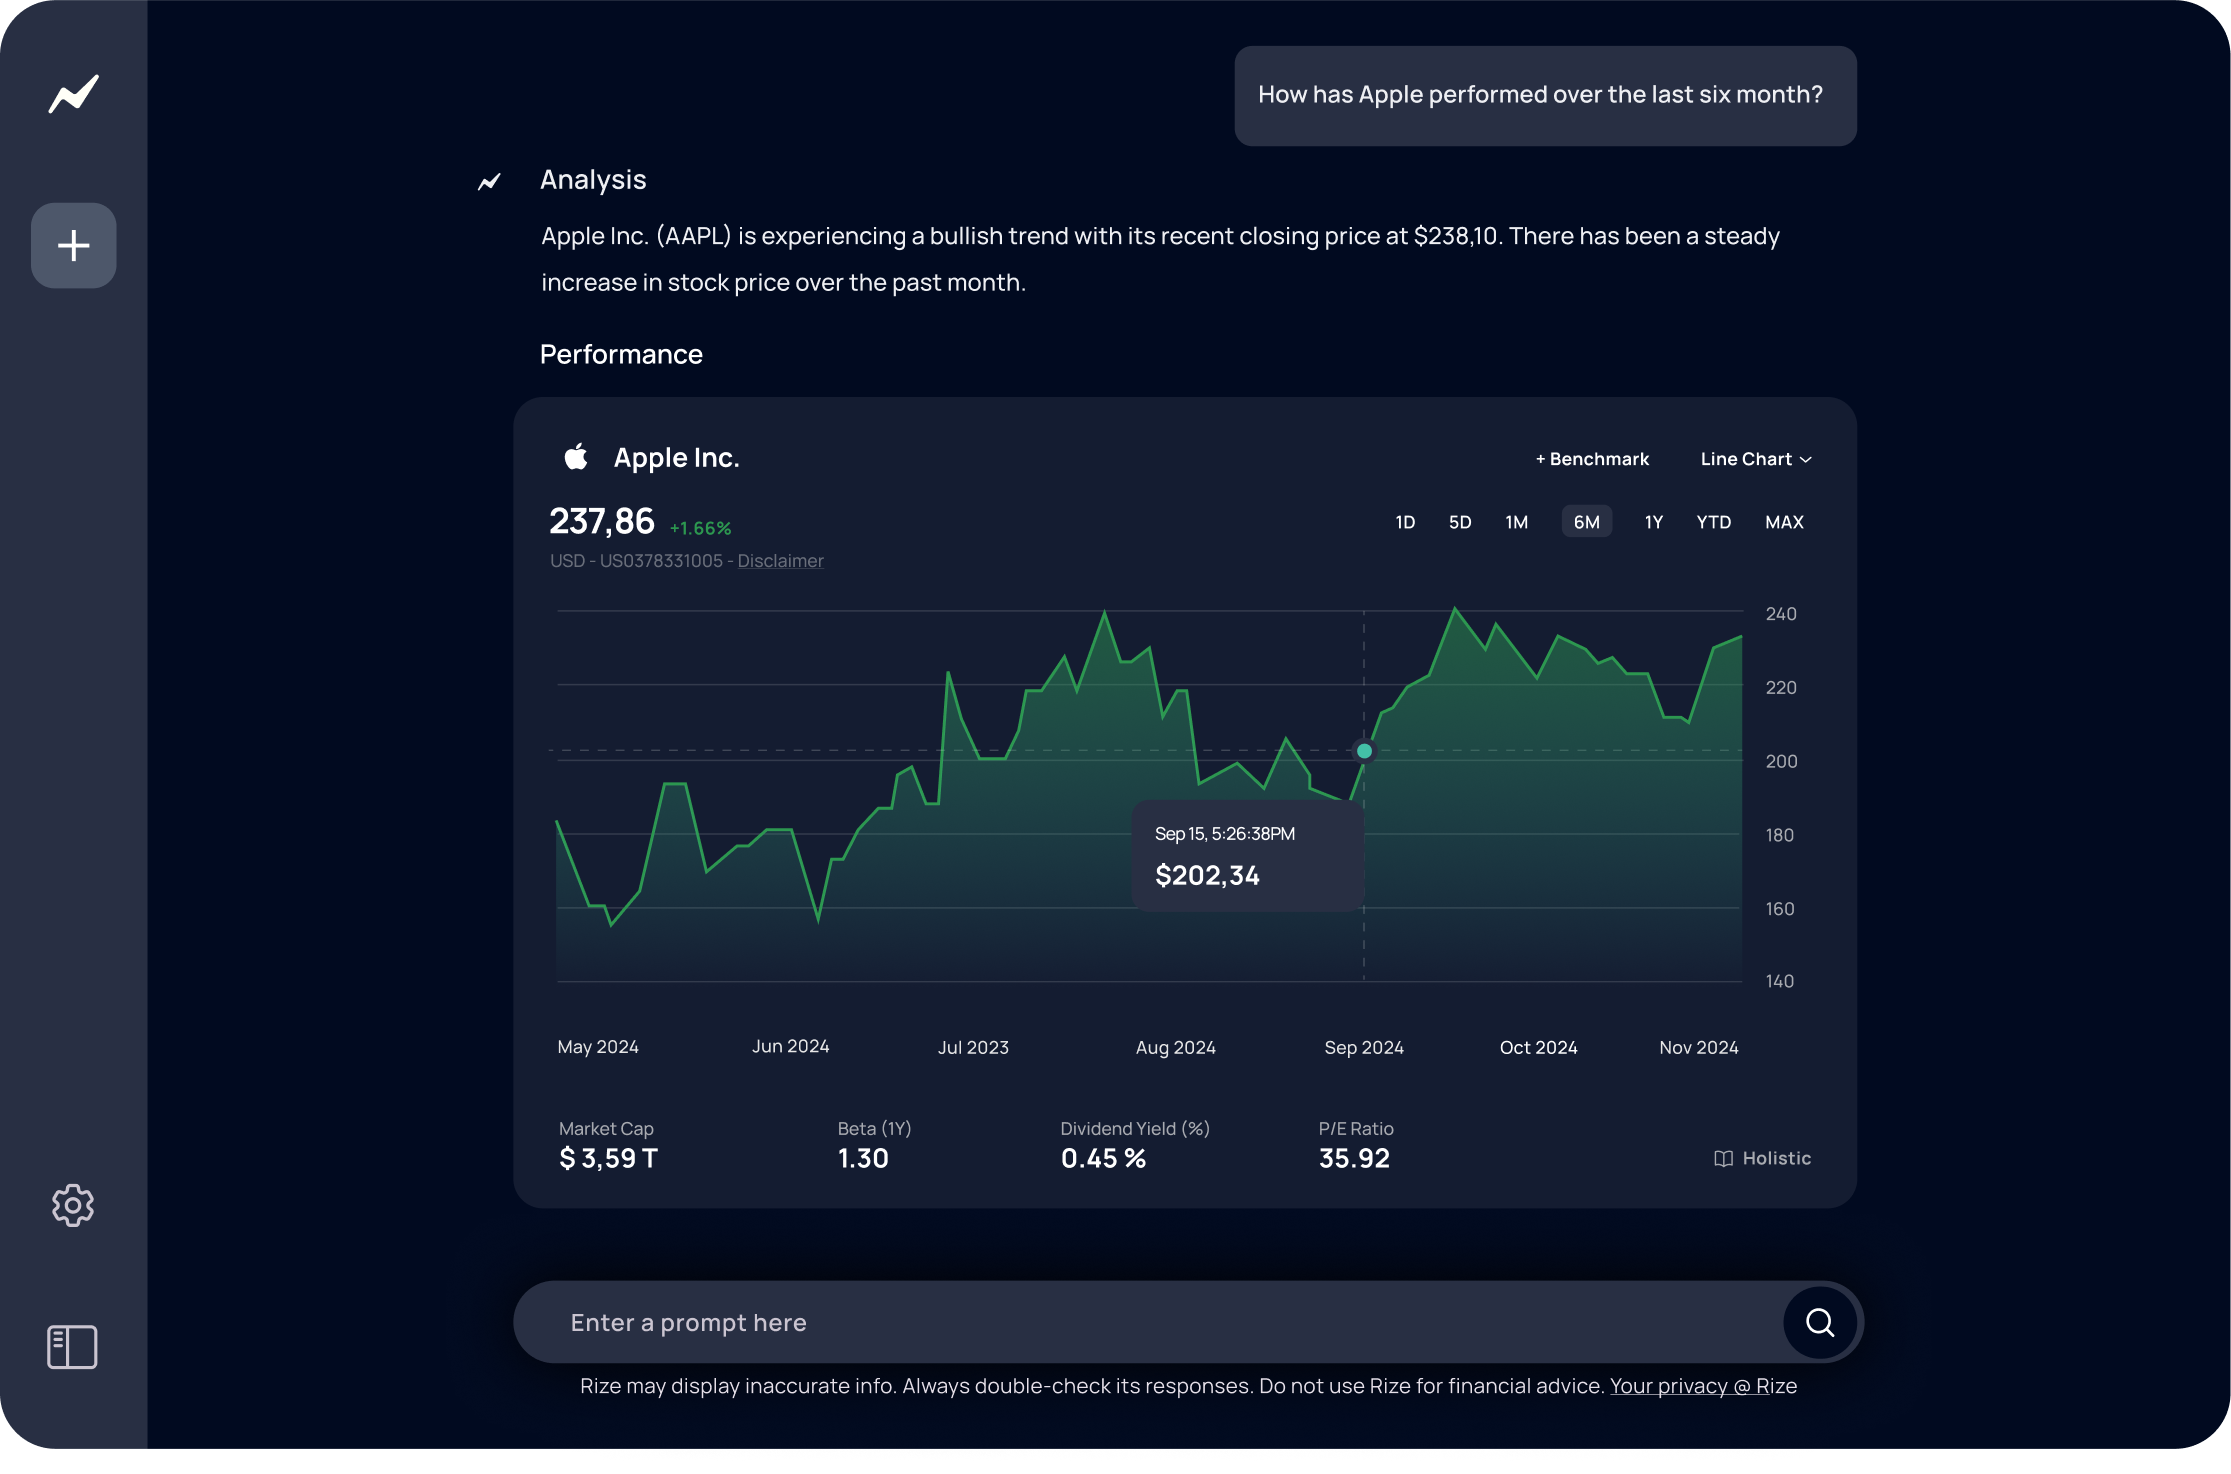Submit the prompt with the search icon button
Image resolution: width=2231 pixels, height=1474 pixels.
(x=1820, y=1323)
